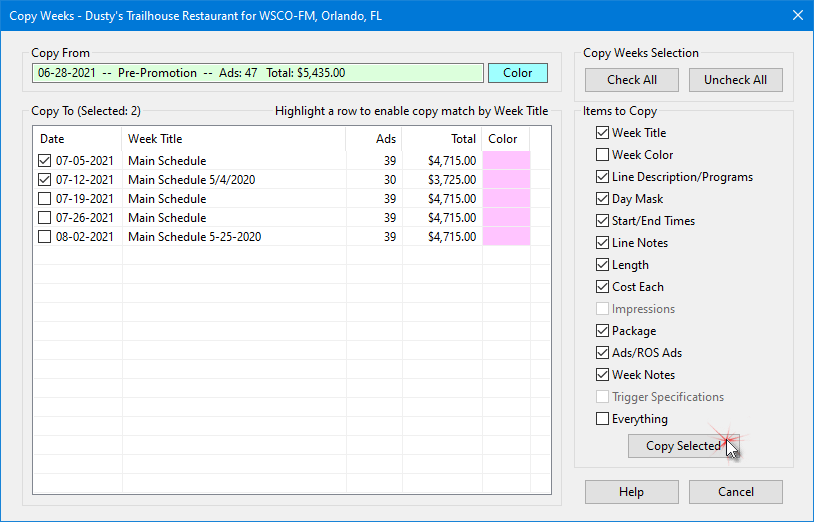Check the 07-19-2021 week row checkbox
Image resolution: width=814 pixels, height=522 pixels.
coord(45,199)
